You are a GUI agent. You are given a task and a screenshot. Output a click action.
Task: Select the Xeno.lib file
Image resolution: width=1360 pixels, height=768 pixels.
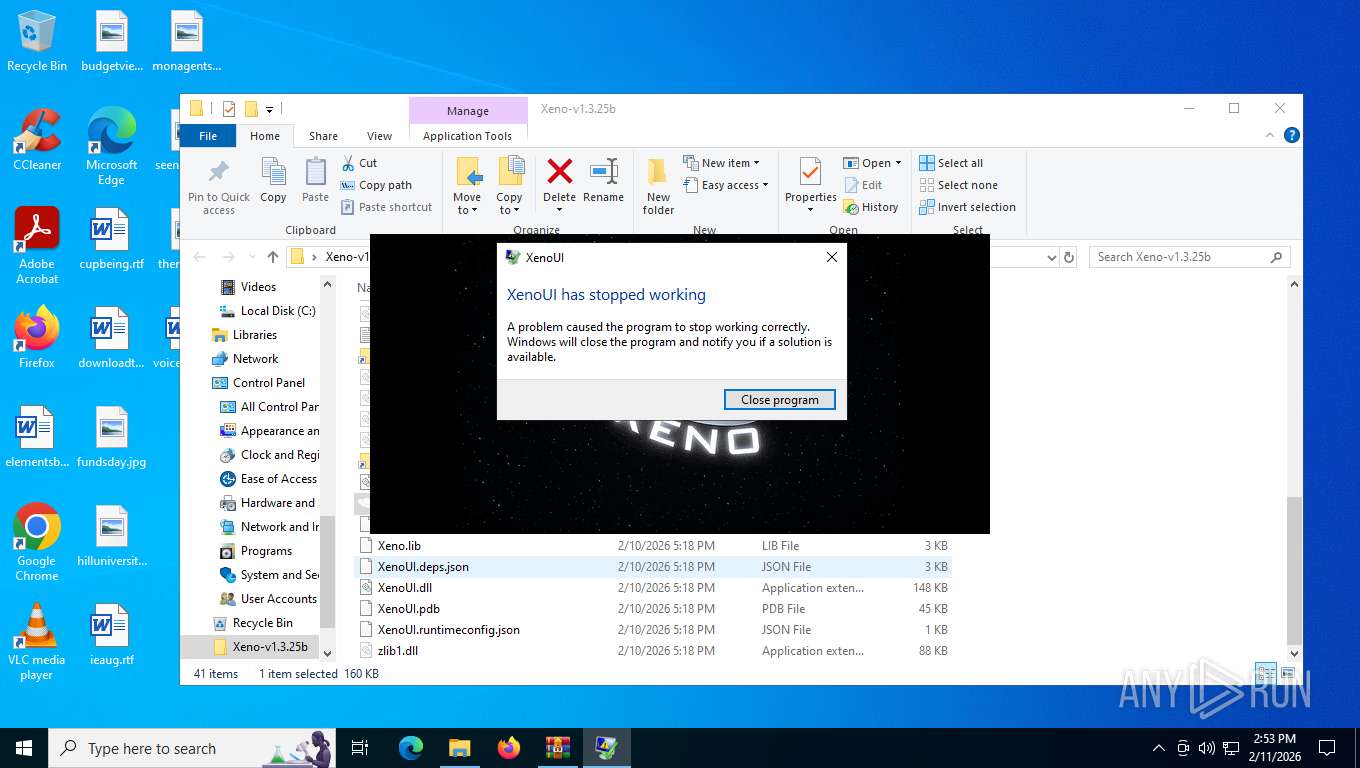[399, 546]
